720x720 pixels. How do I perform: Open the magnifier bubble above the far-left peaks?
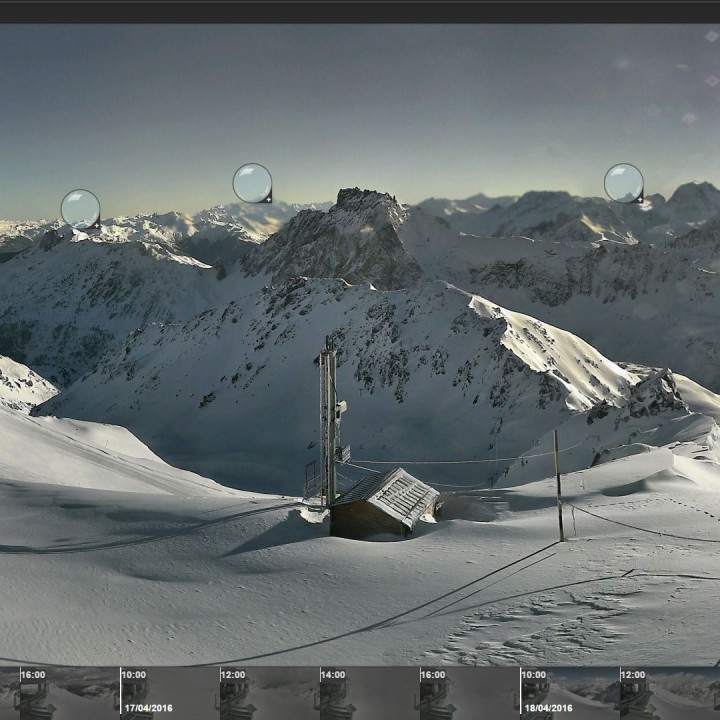click(80, 209)
